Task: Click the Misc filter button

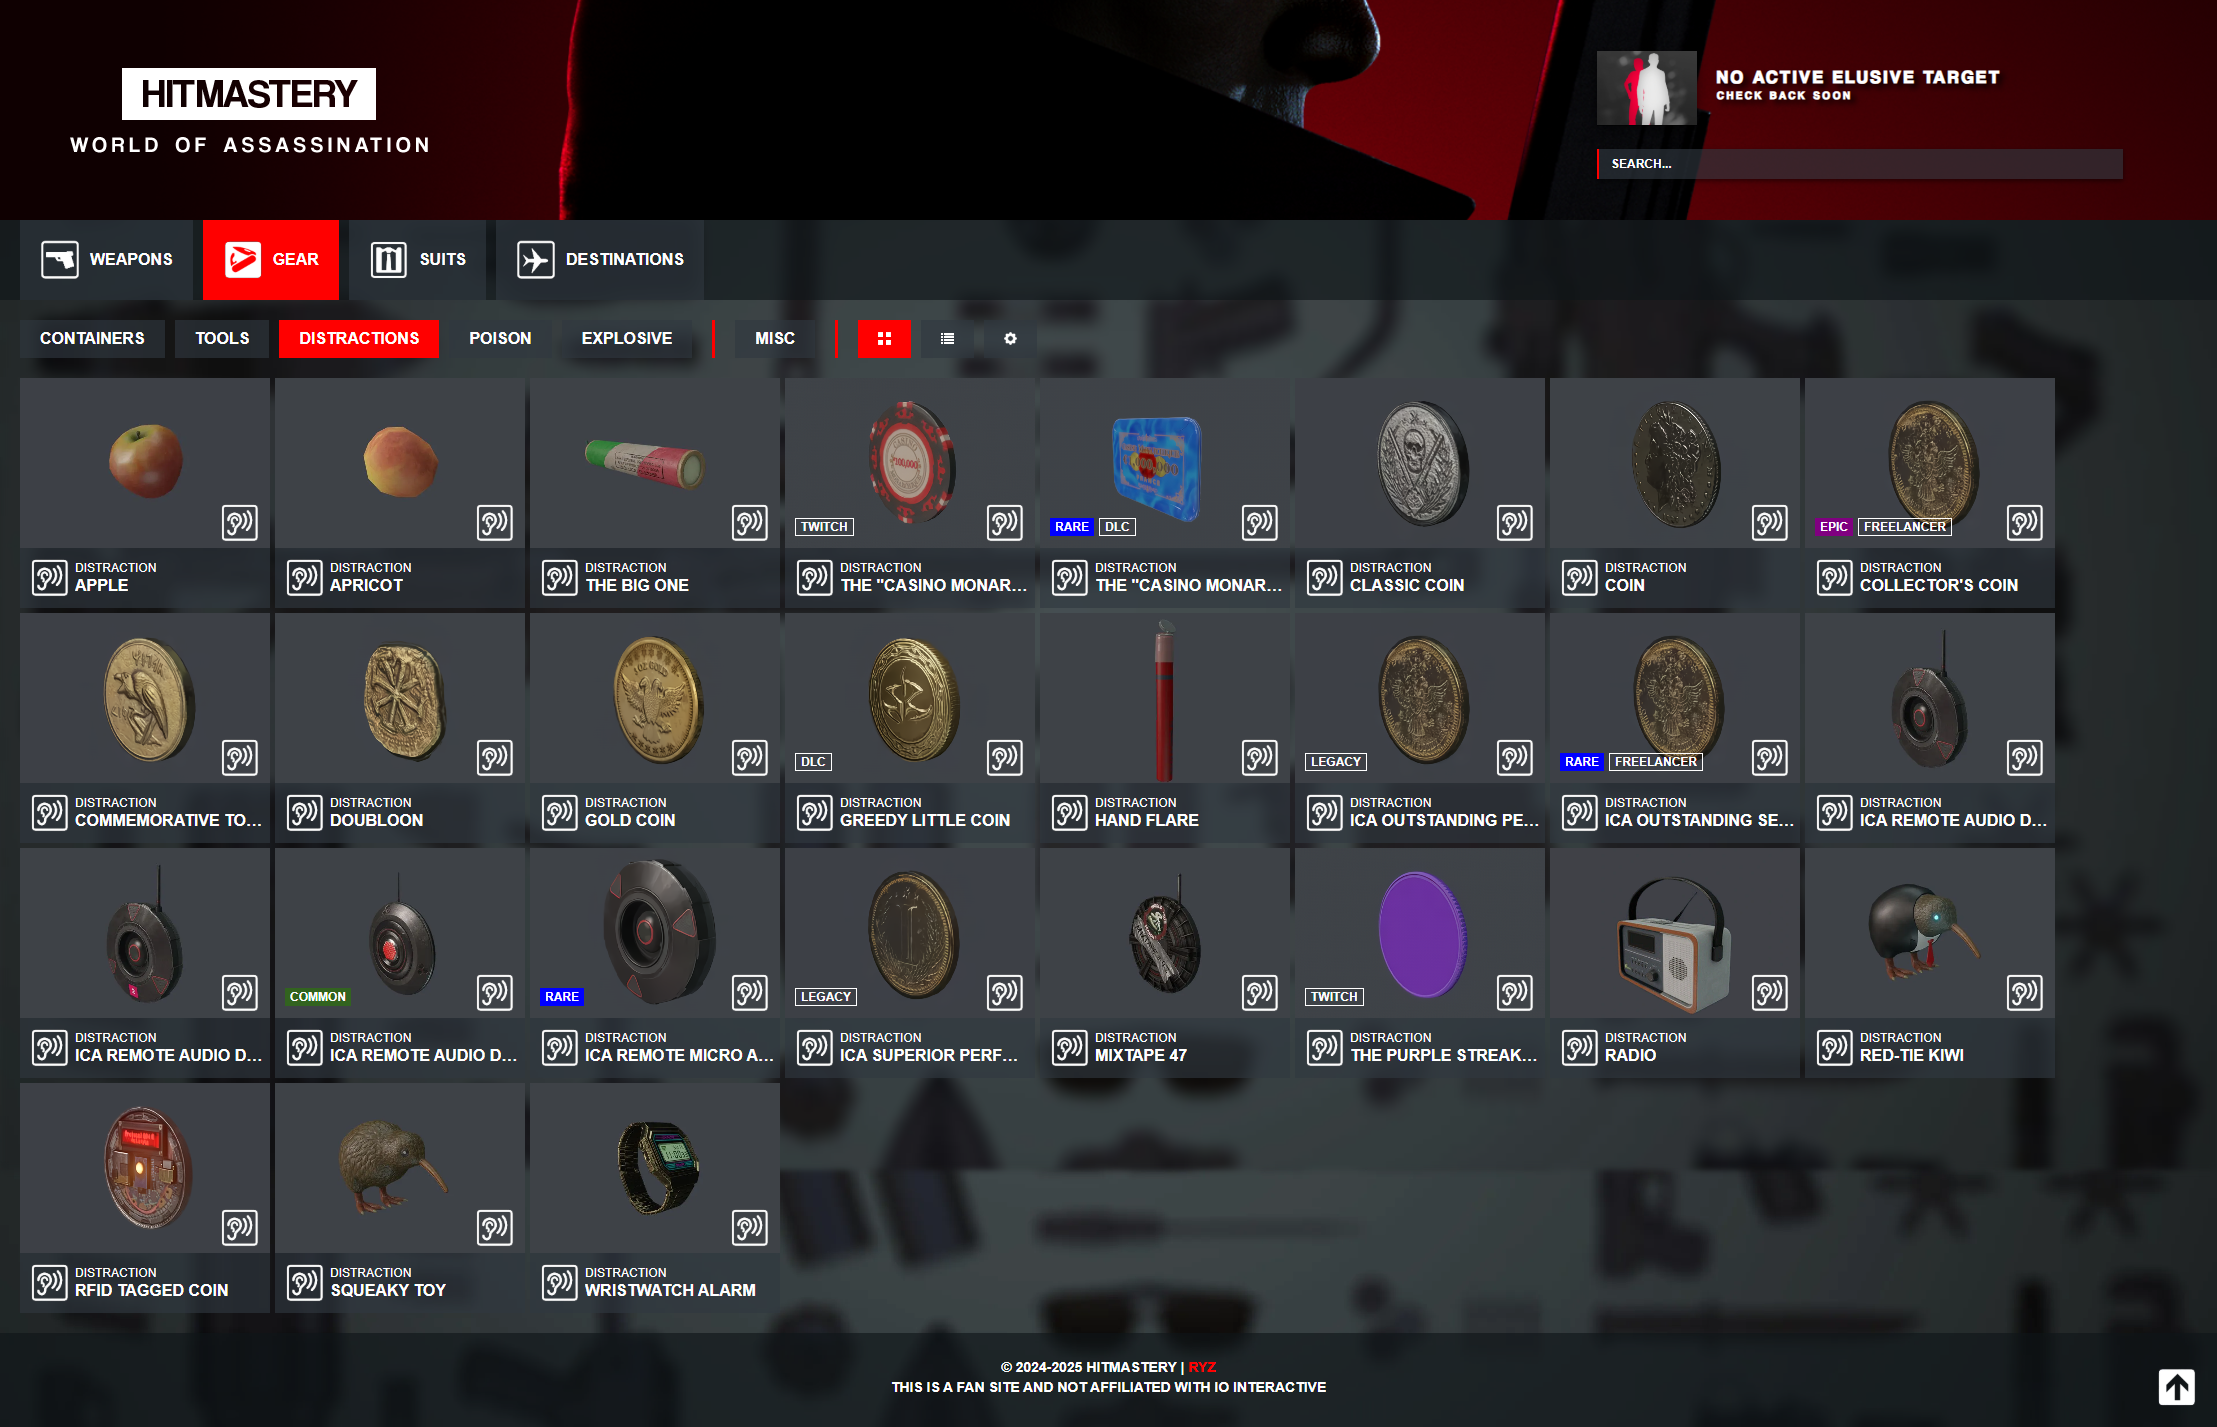Action: click(775, 339)
